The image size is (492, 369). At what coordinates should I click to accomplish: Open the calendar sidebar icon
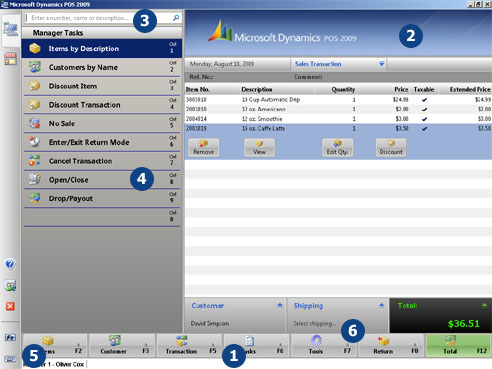10,59
